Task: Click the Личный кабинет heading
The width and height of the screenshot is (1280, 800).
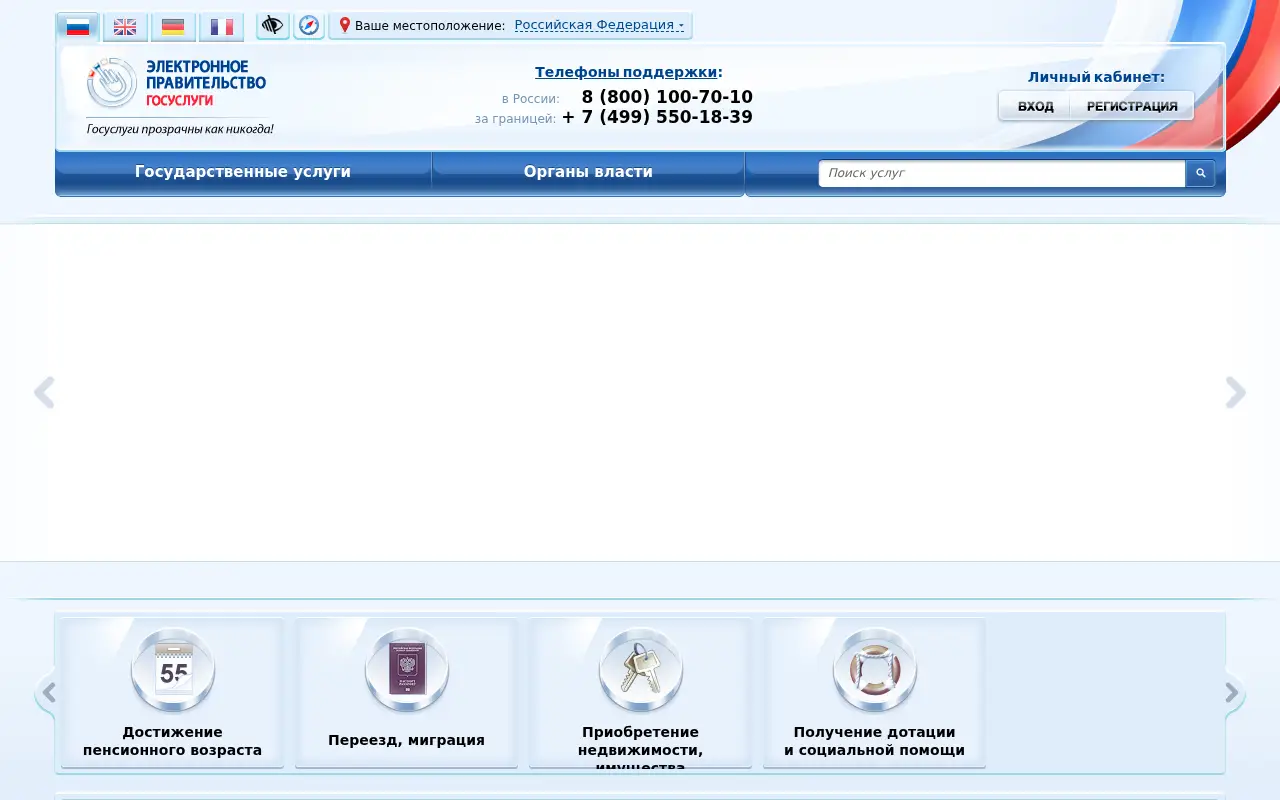Action: click(x=1096, y=77)
